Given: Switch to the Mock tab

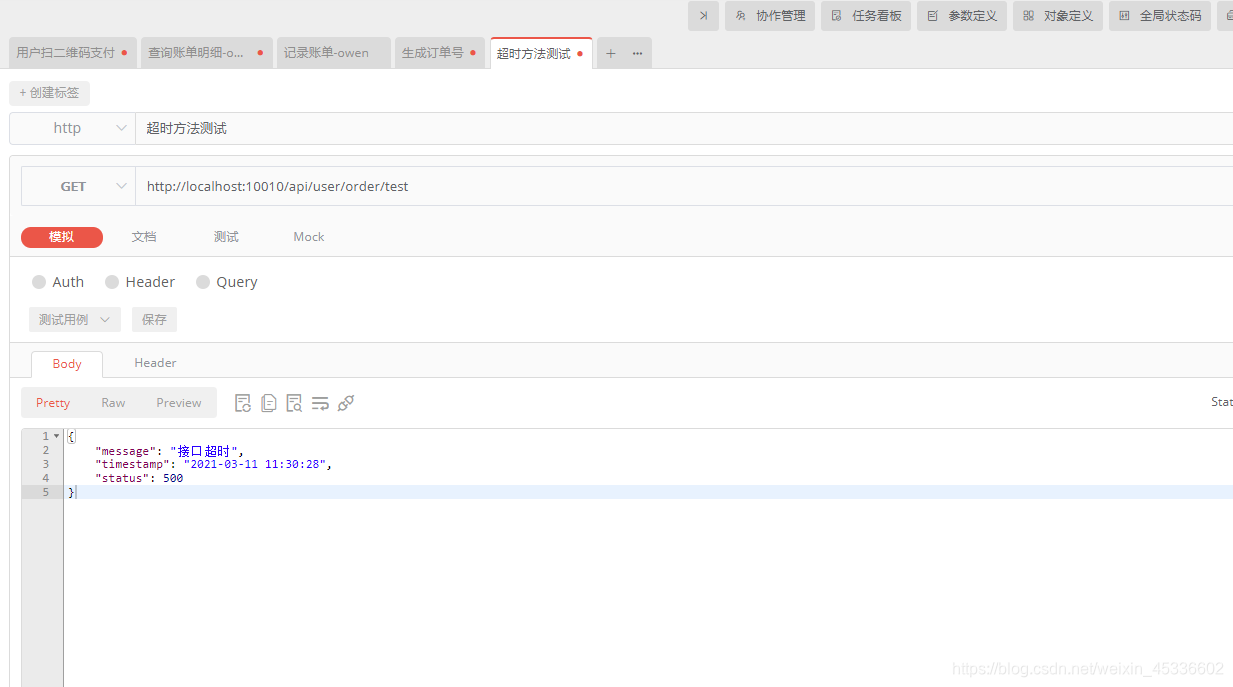Looking at the screenshot, I should (308, 237).
